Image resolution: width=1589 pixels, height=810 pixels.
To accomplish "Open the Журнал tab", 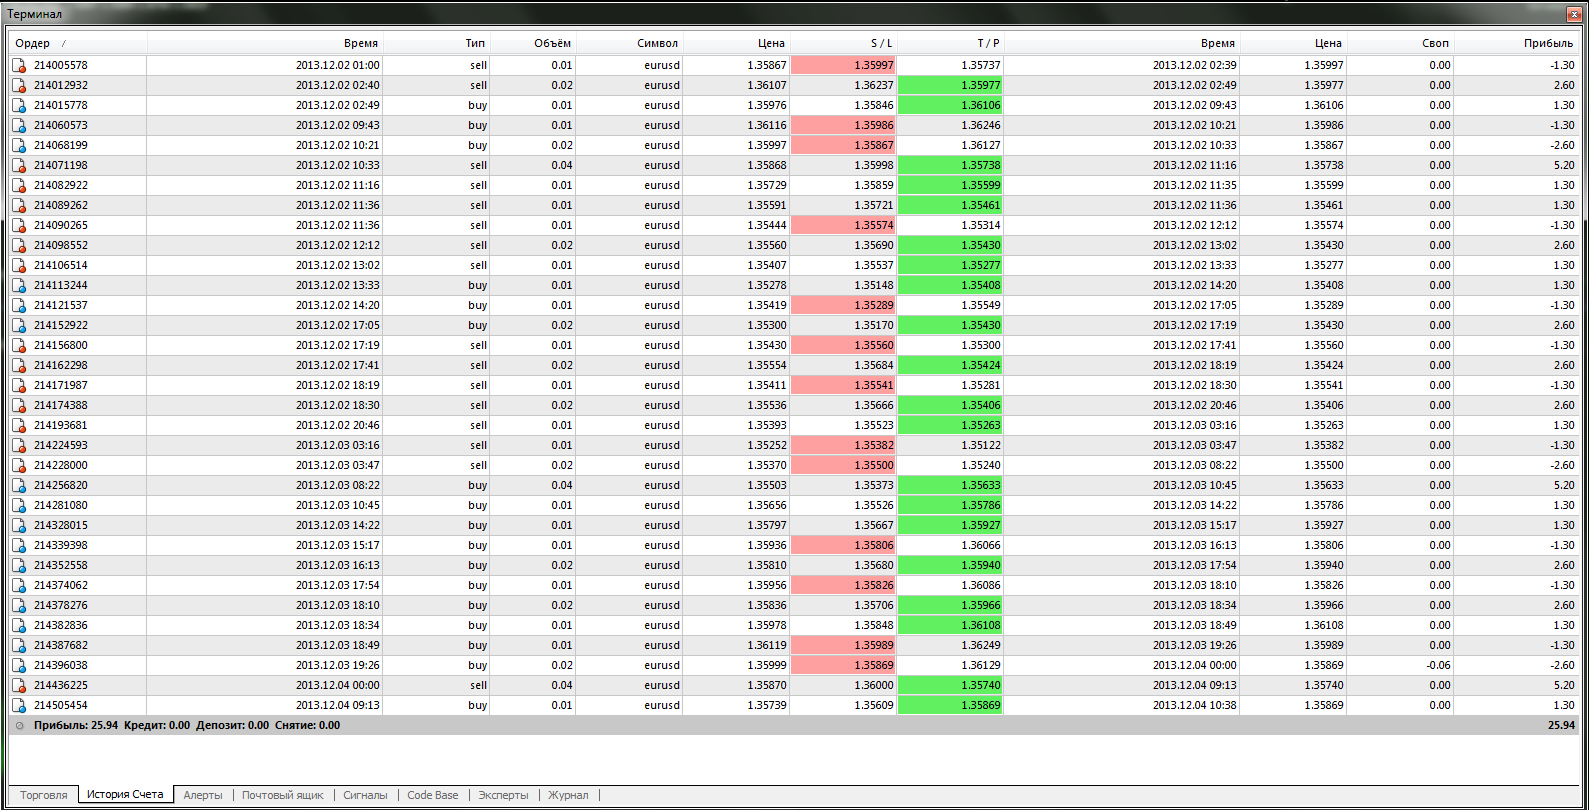I will click(x=568, y=795).
